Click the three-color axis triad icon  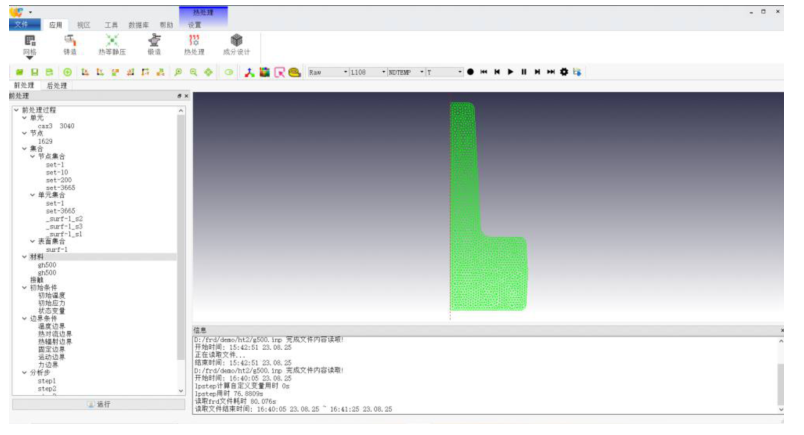pyautogui.click(x=249, y=72)
